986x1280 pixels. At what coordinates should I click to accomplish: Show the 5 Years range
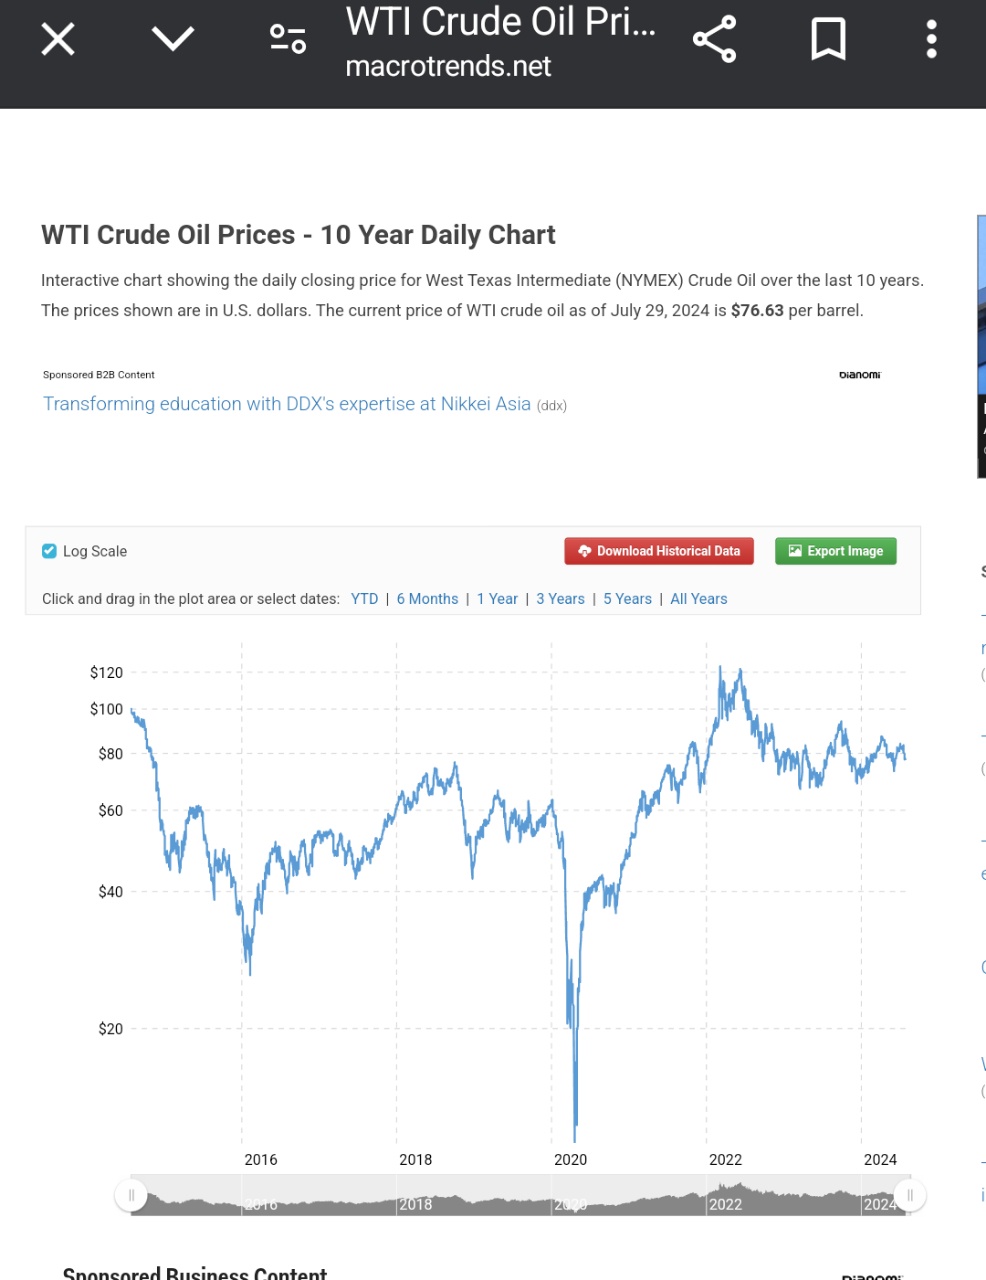tap(627, 599)
